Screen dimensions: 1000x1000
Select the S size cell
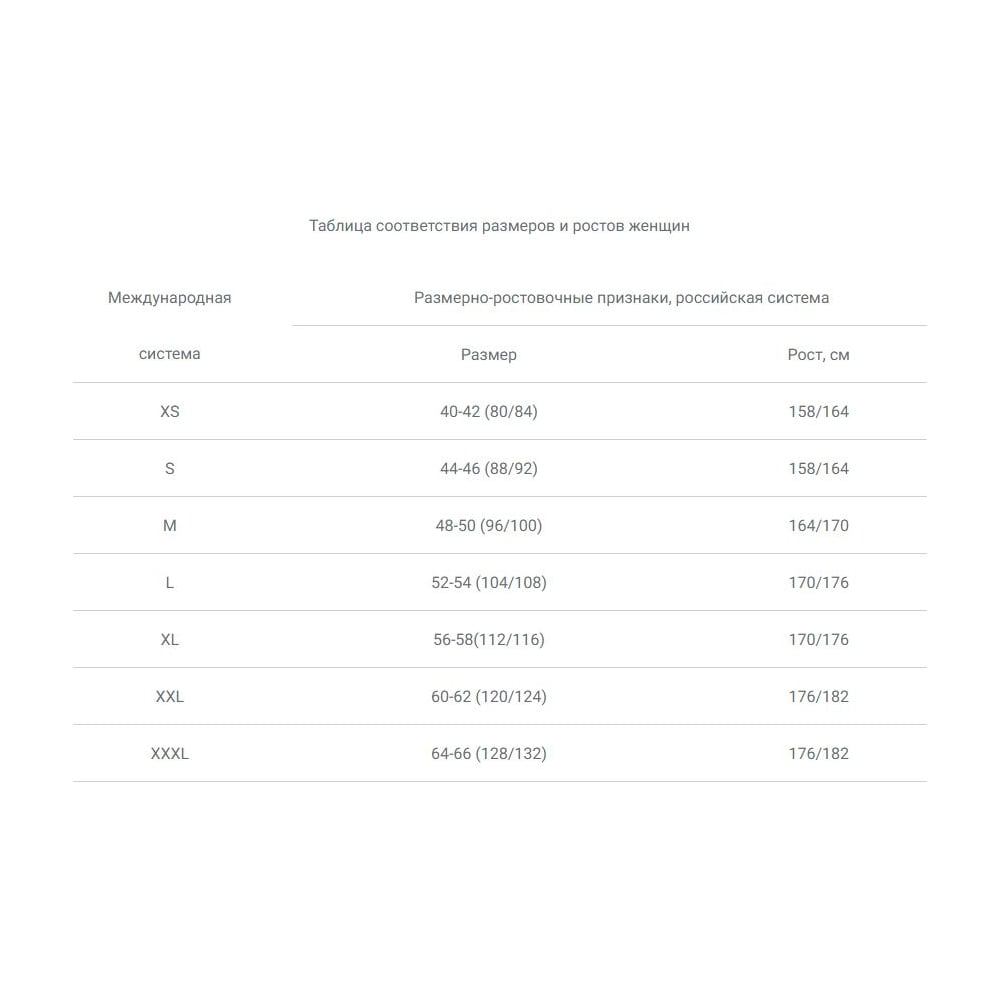pos(169,469)
